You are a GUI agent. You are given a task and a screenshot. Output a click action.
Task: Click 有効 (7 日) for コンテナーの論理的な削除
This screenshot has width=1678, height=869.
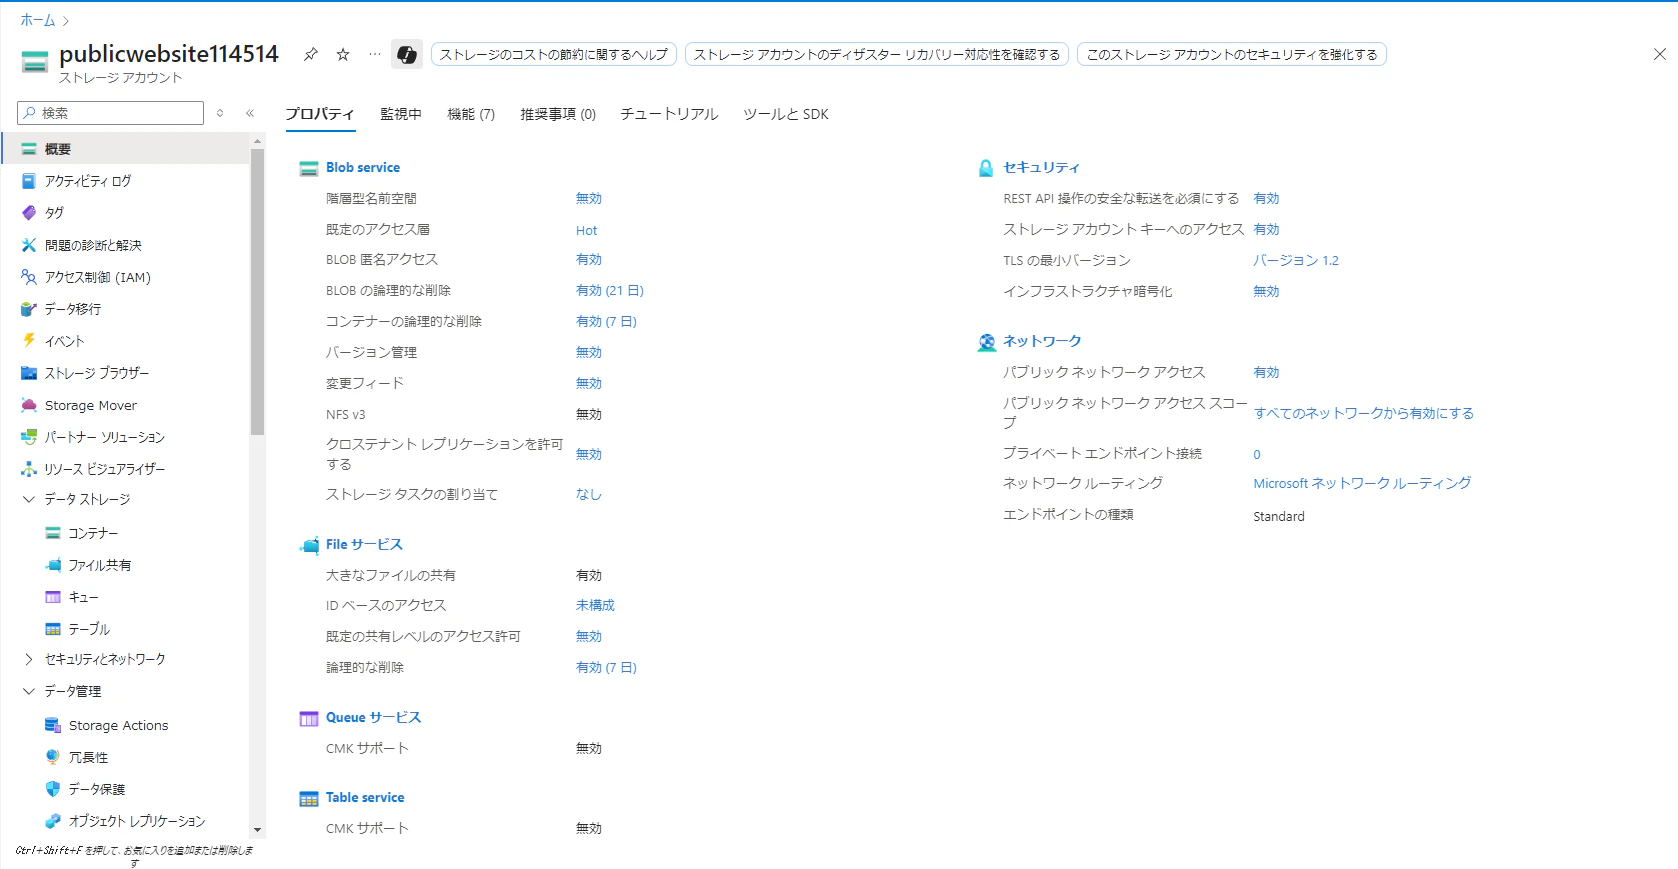click(606, 321)
